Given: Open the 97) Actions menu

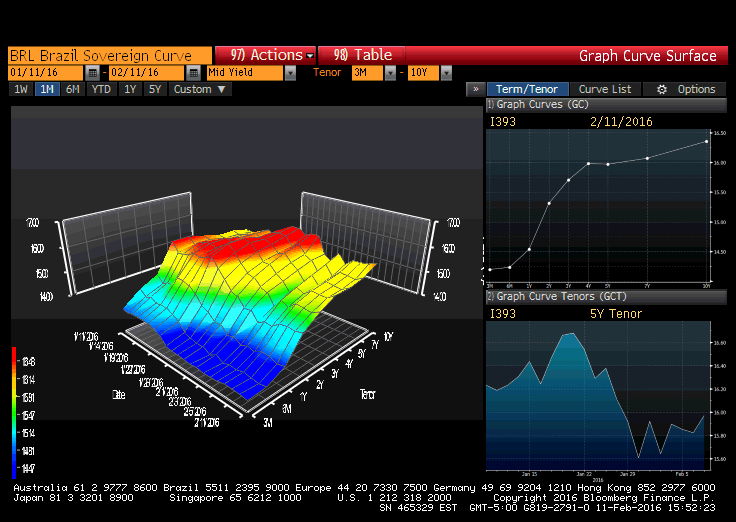Looking at the screenshot, I should click(x=266, y=55).
